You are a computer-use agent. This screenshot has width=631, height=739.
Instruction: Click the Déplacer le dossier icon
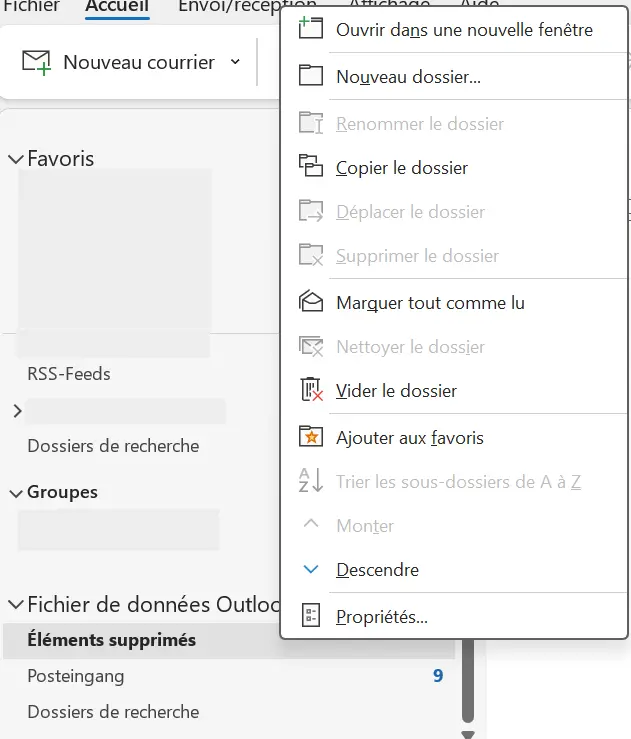click(x=311, y=211)
